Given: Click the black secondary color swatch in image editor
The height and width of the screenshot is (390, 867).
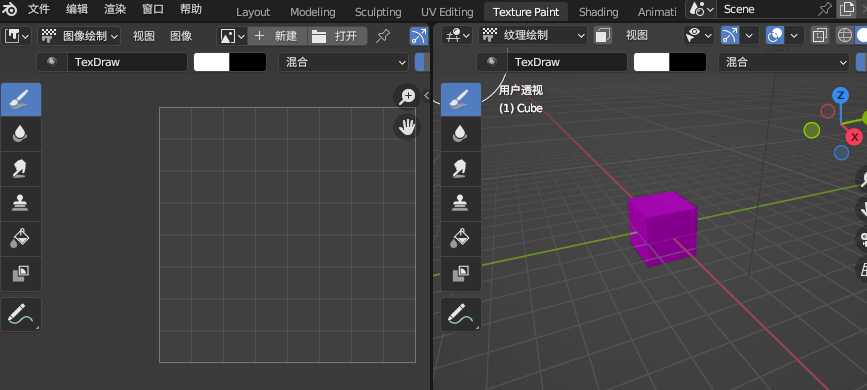Looking at the screenshot, I should pyautogui.click(x=248, y=62).
